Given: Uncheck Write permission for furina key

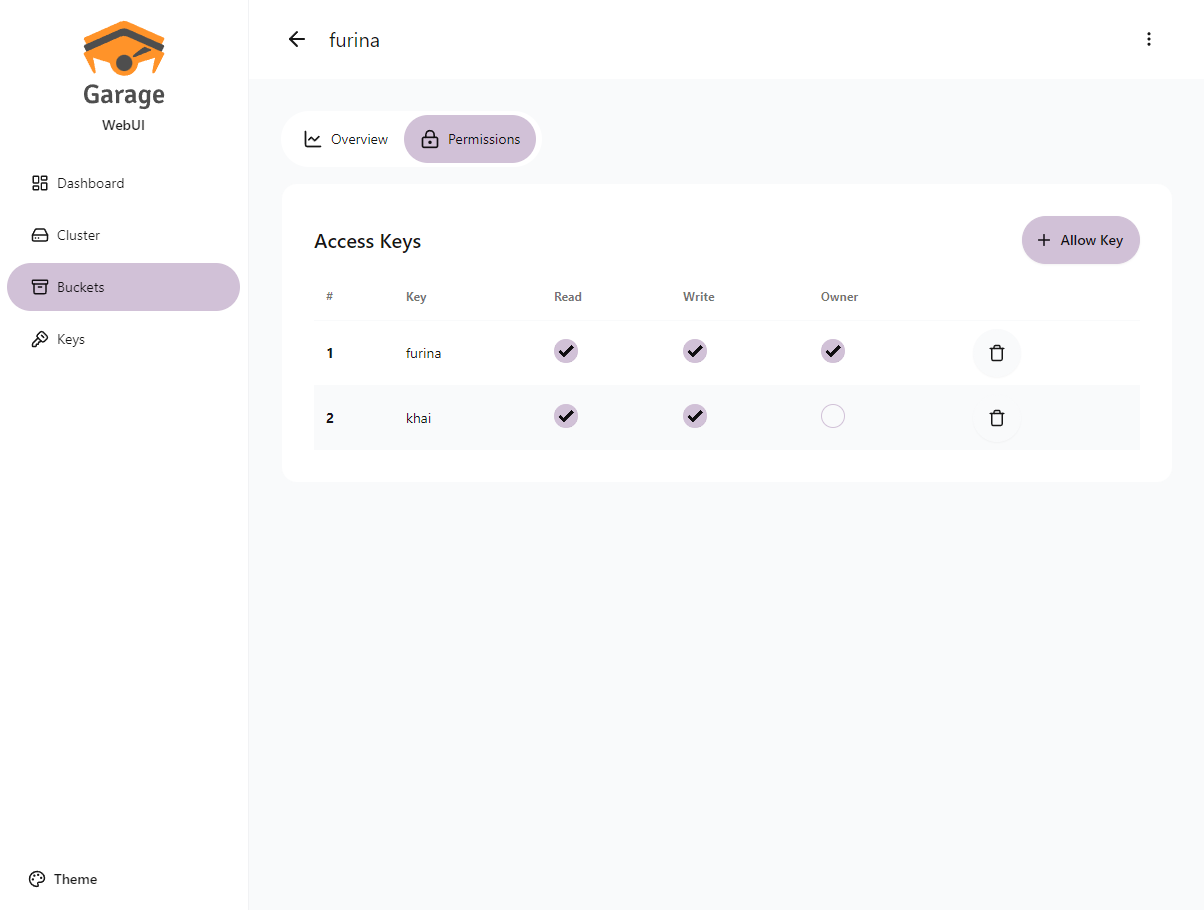Looking at the screenshot, I should click(x=695, y=351).
